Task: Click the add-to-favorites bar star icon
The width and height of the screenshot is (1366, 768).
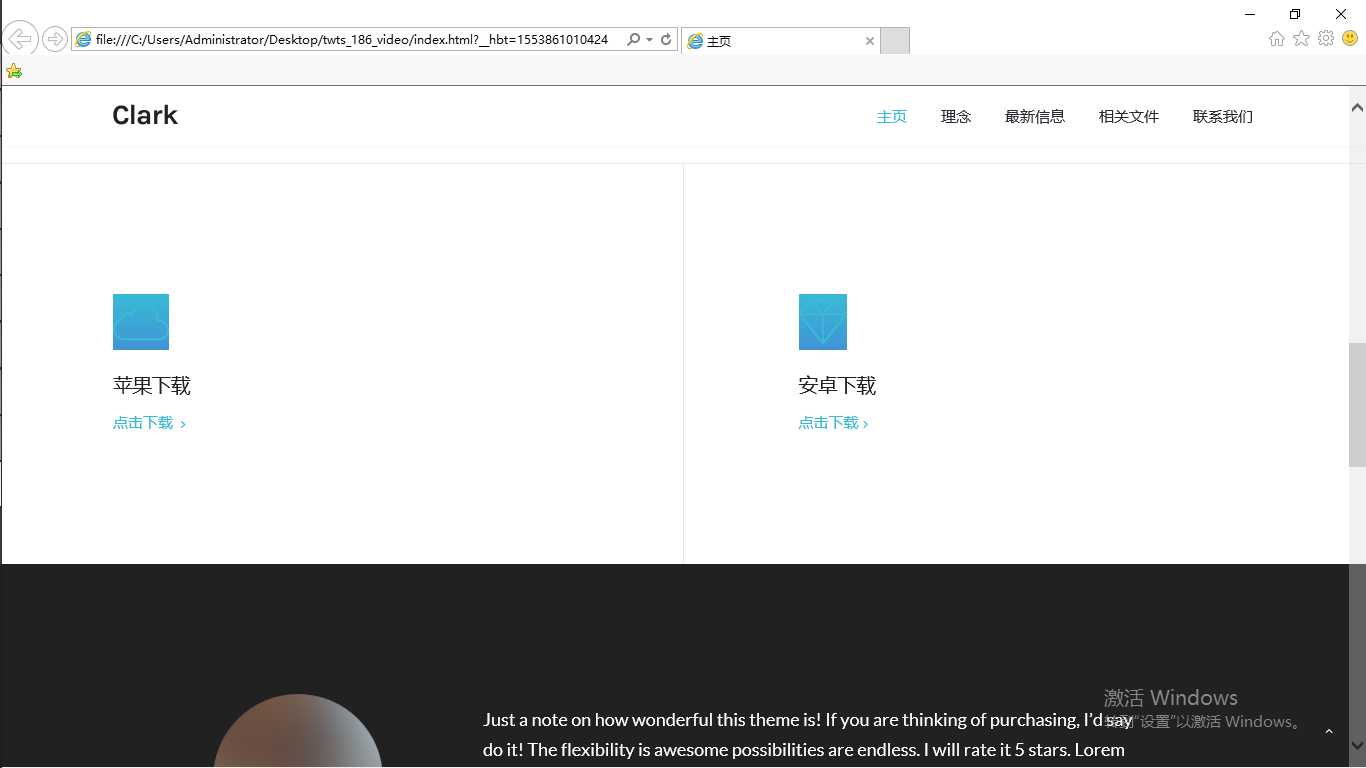Action: point(14,71)
